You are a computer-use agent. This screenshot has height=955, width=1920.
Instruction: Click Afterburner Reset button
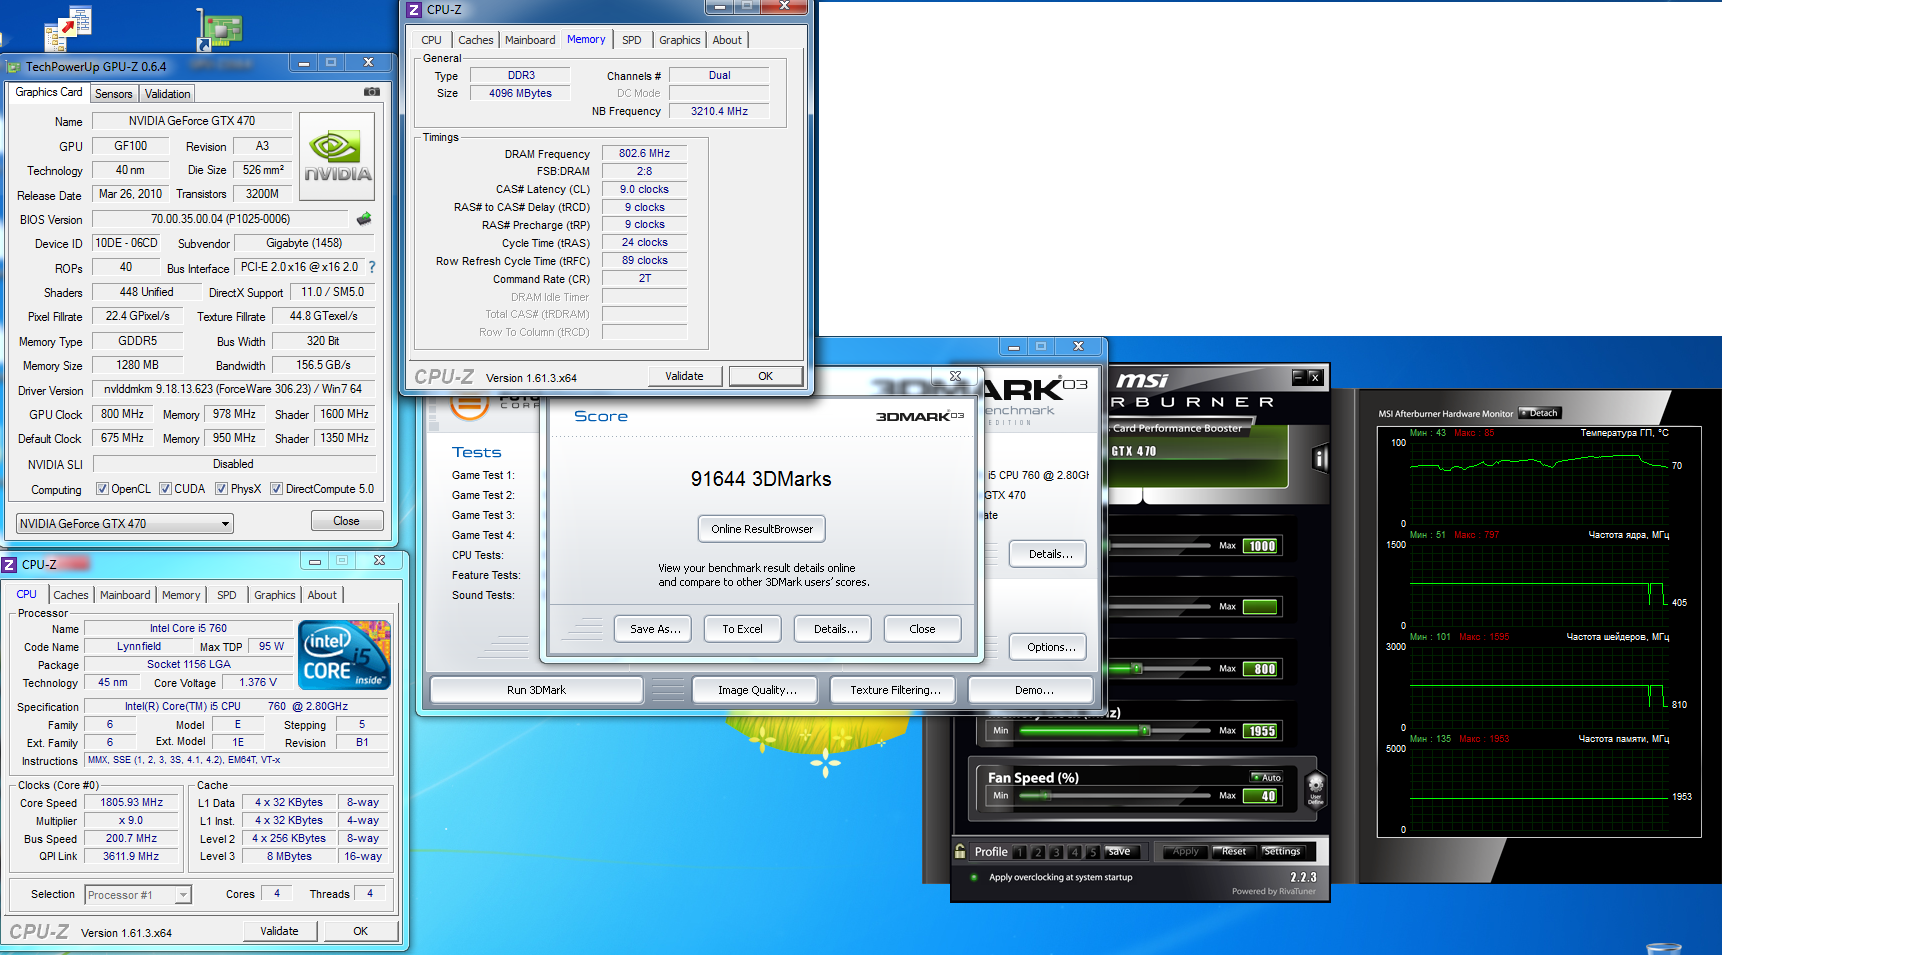click(1234, 852)
